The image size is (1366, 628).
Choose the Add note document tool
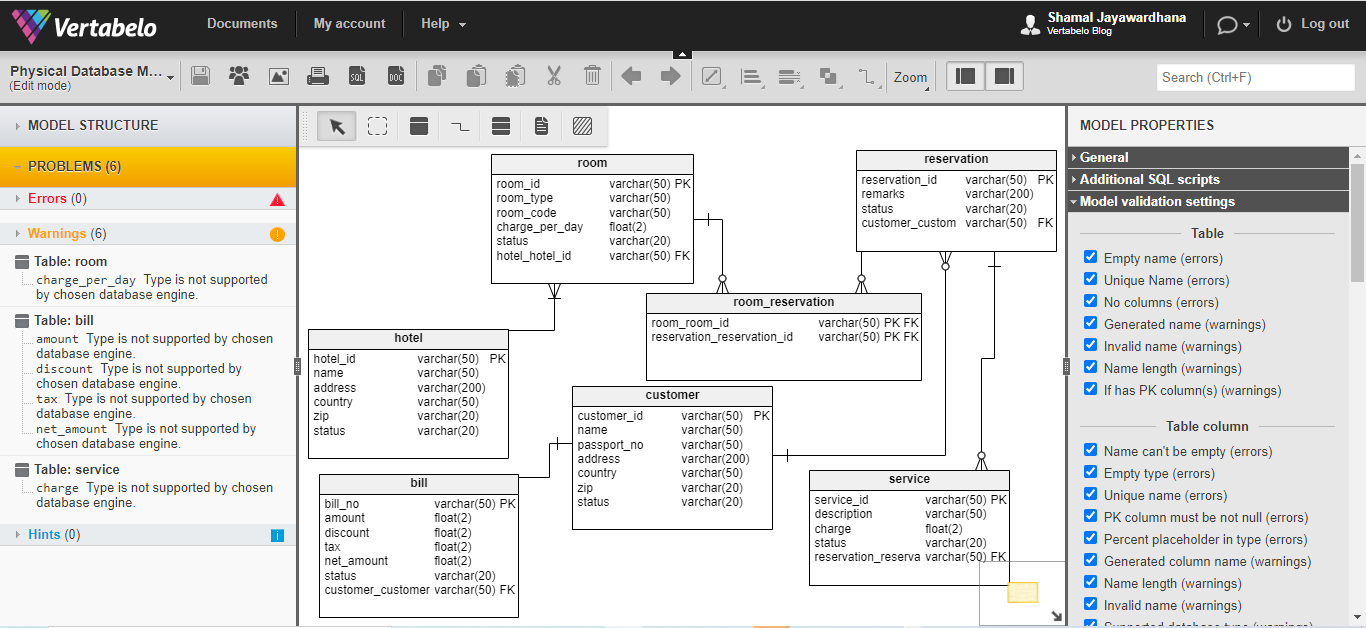[x=541, y=126]
